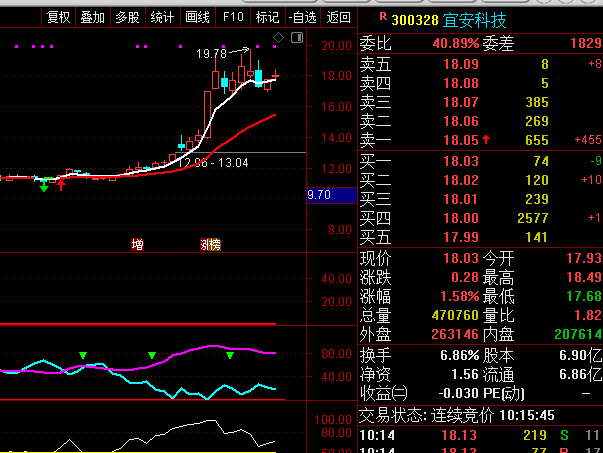Click the 流通 value 6.86亿
The image size is (603, 453).
click(580, 374)
